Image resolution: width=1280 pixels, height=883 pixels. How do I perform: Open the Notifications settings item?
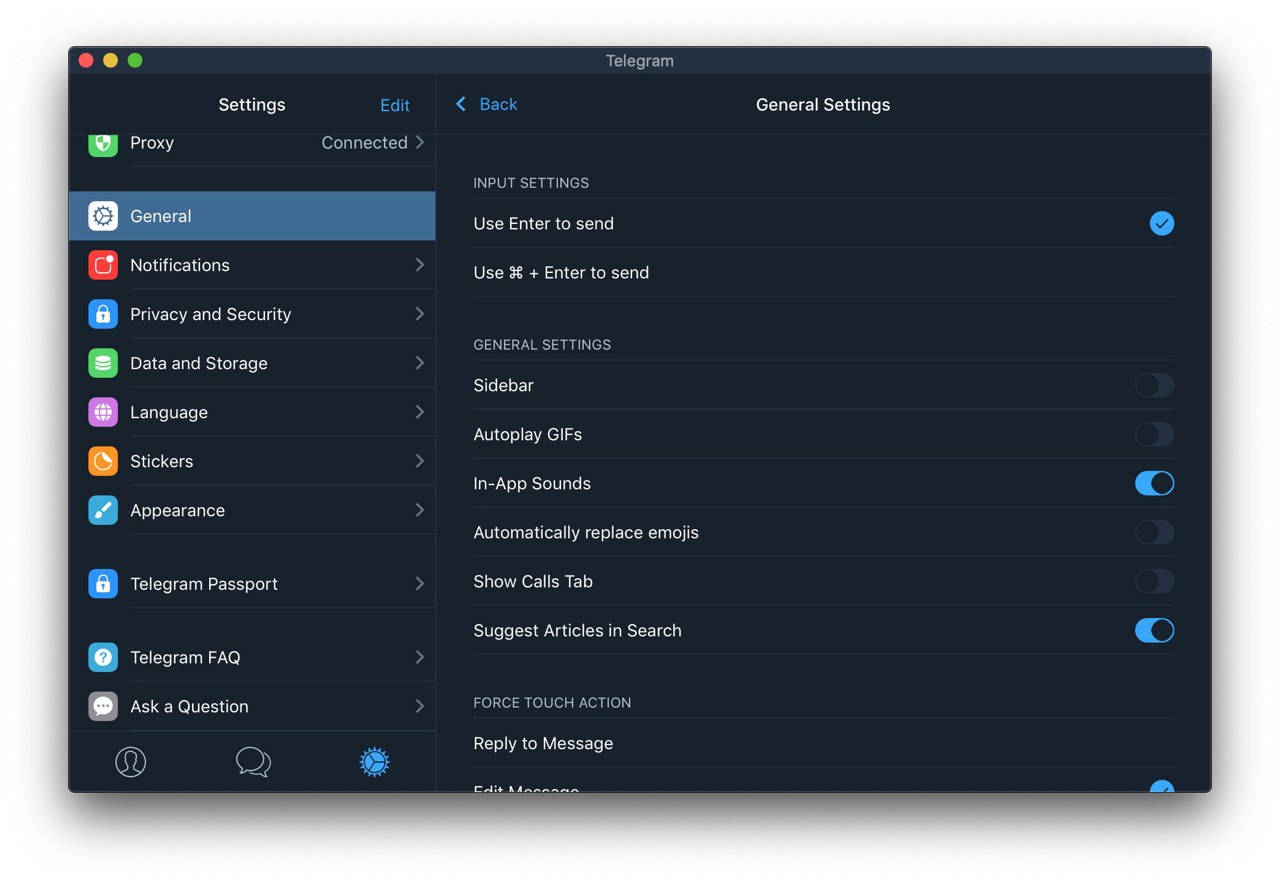pos(252,265)
